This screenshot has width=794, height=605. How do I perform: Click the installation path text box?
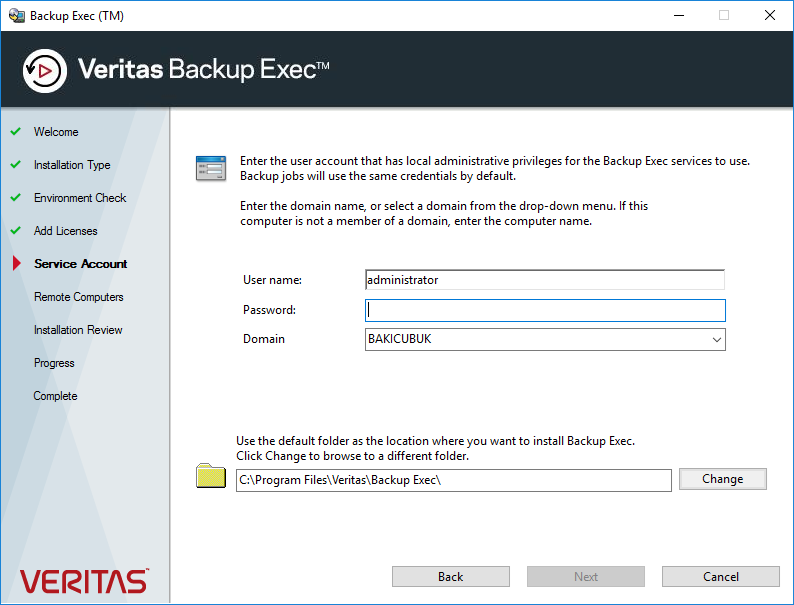453,481
